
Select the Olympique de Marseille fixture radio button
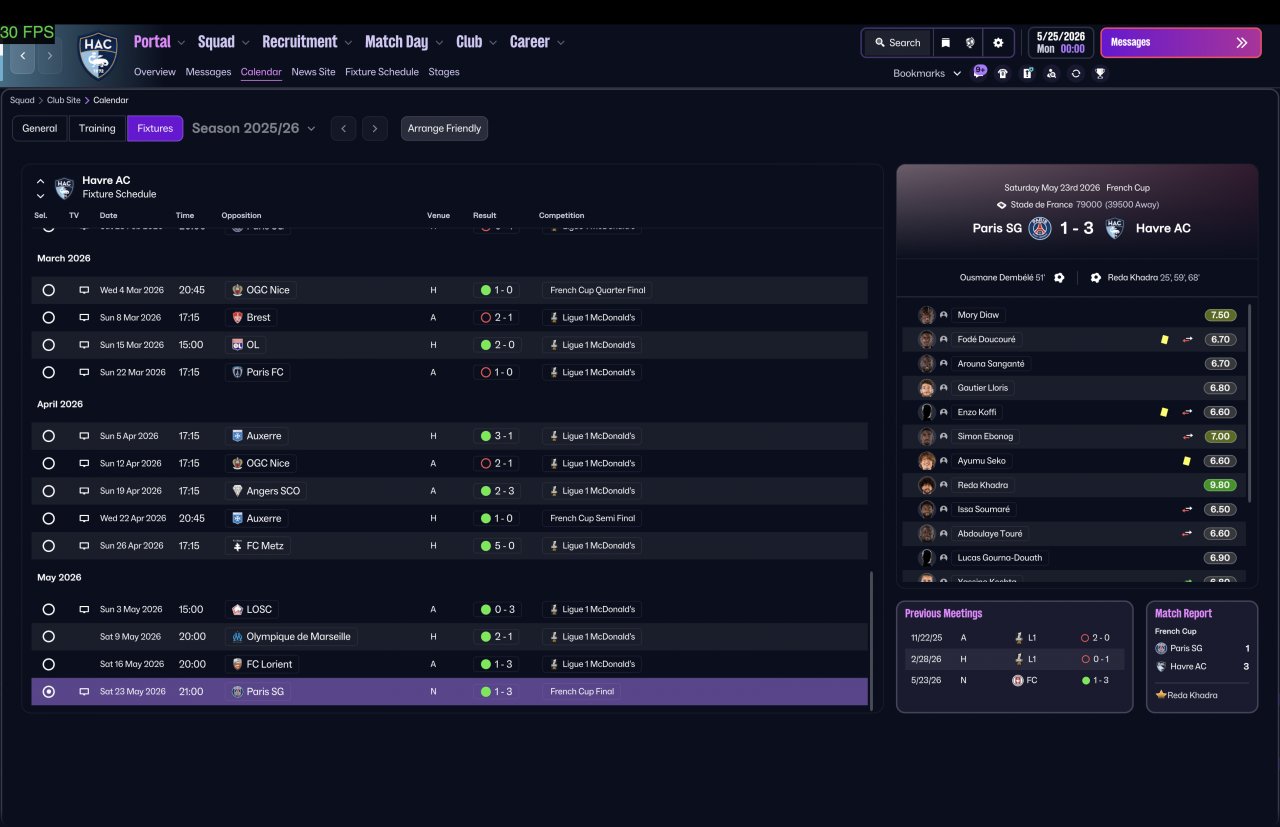[x=48, y=637]
